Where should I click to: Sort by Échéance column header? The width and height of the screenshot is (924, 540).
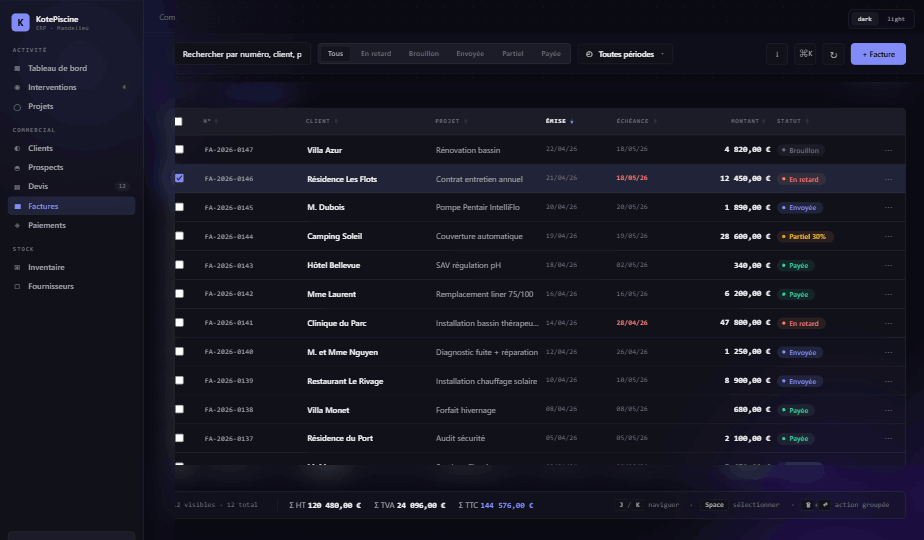point(636,121)
